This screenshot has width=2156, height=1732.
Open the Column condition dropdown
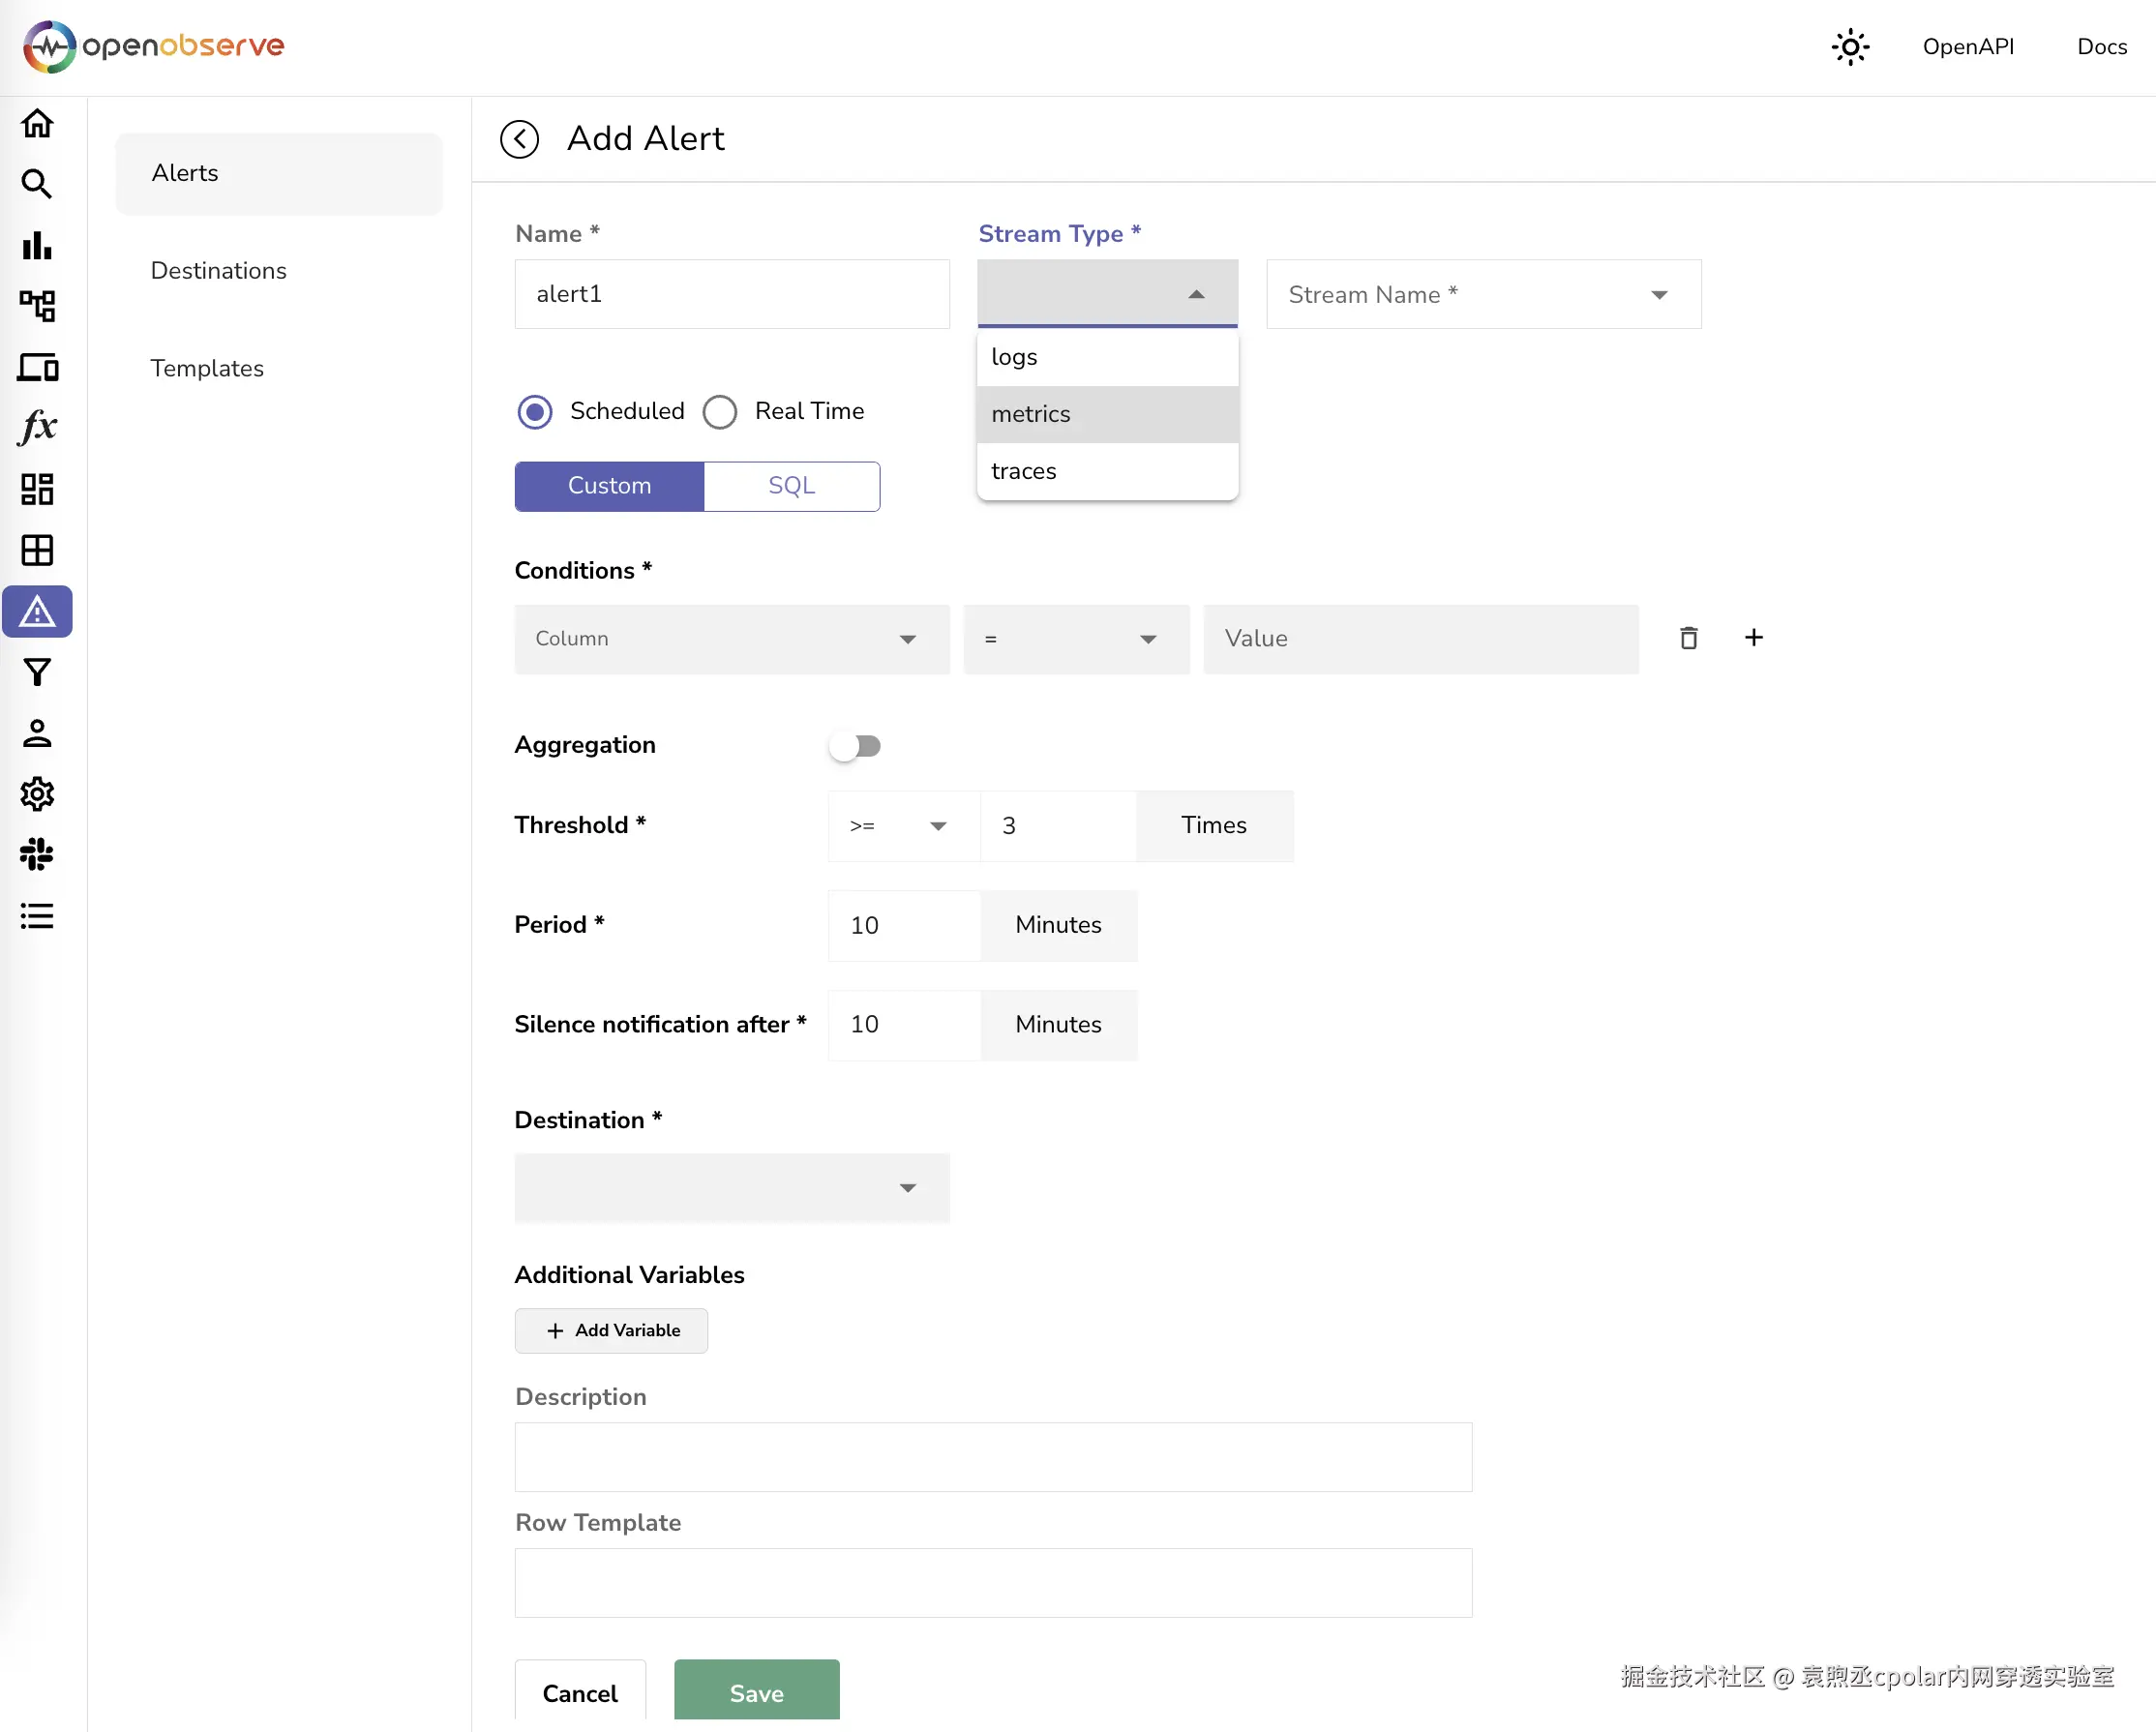tap(731, 639)
